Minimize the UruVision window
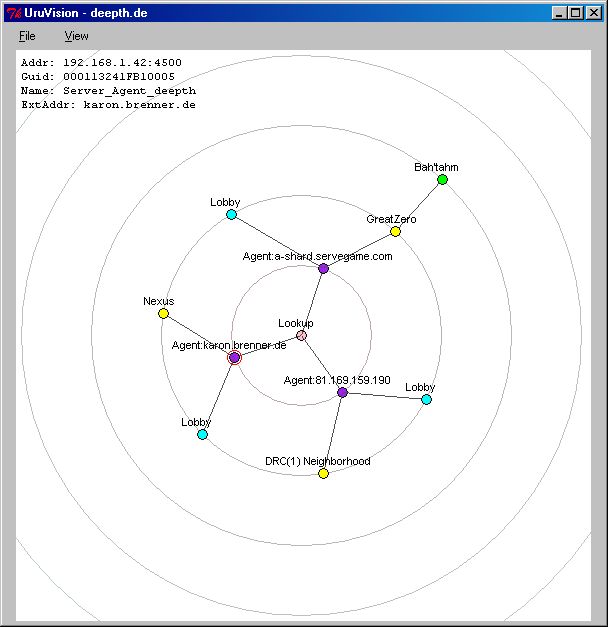The image size is (608, 627). tap(559, 13)
